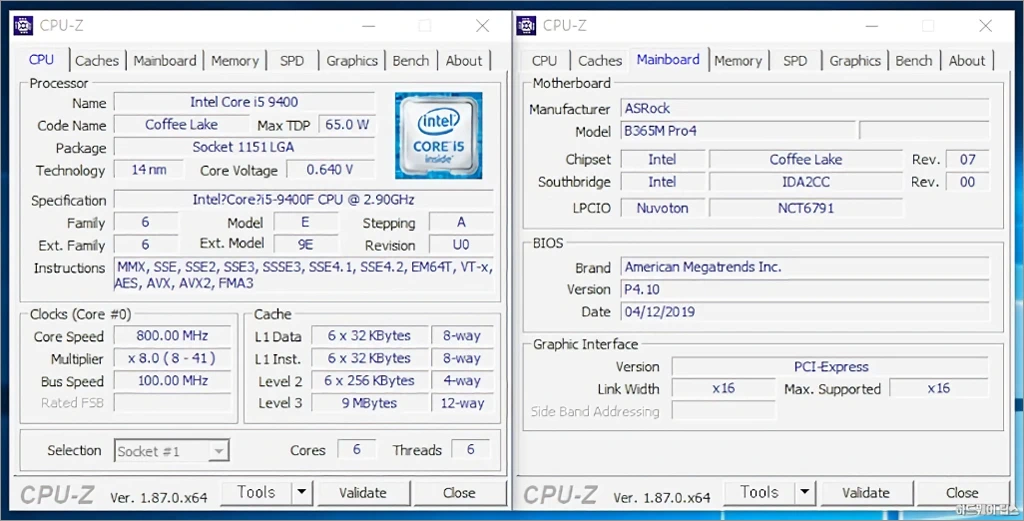
Task: Click the CPU-Z app icon in the left window title bar
Action: (23, 25)
